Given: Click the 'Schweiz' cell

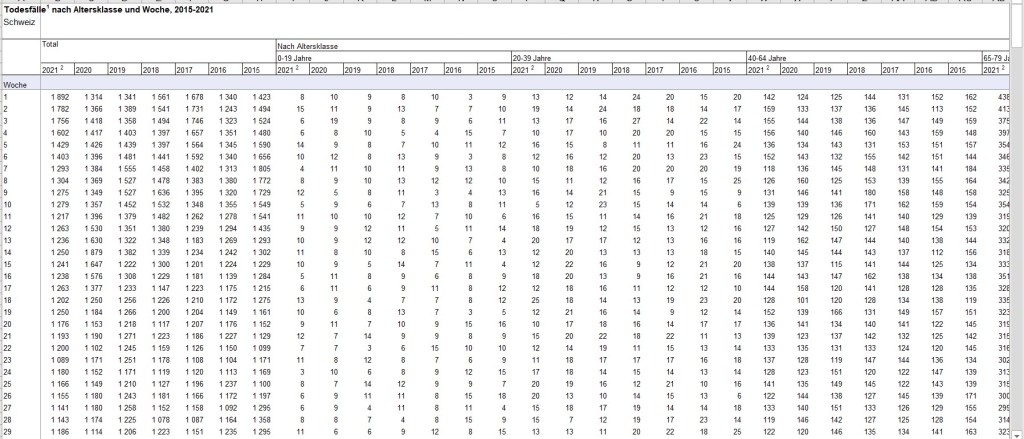Looking at the screenshot, I should click(x=18, y=22).
